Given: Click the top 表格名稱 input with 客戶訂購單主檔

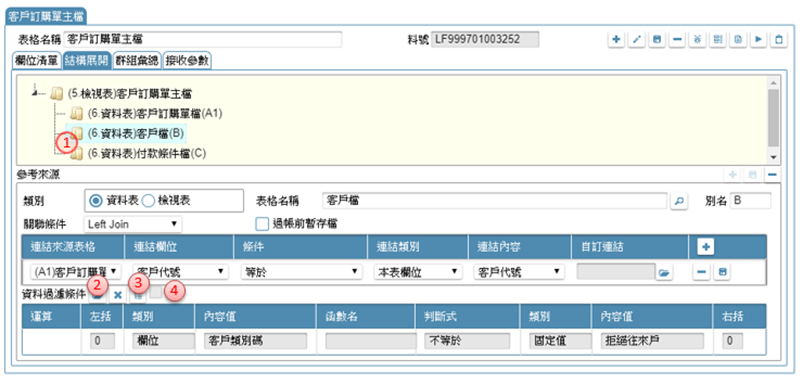Looking at the screenshot, I should (203, 39).
